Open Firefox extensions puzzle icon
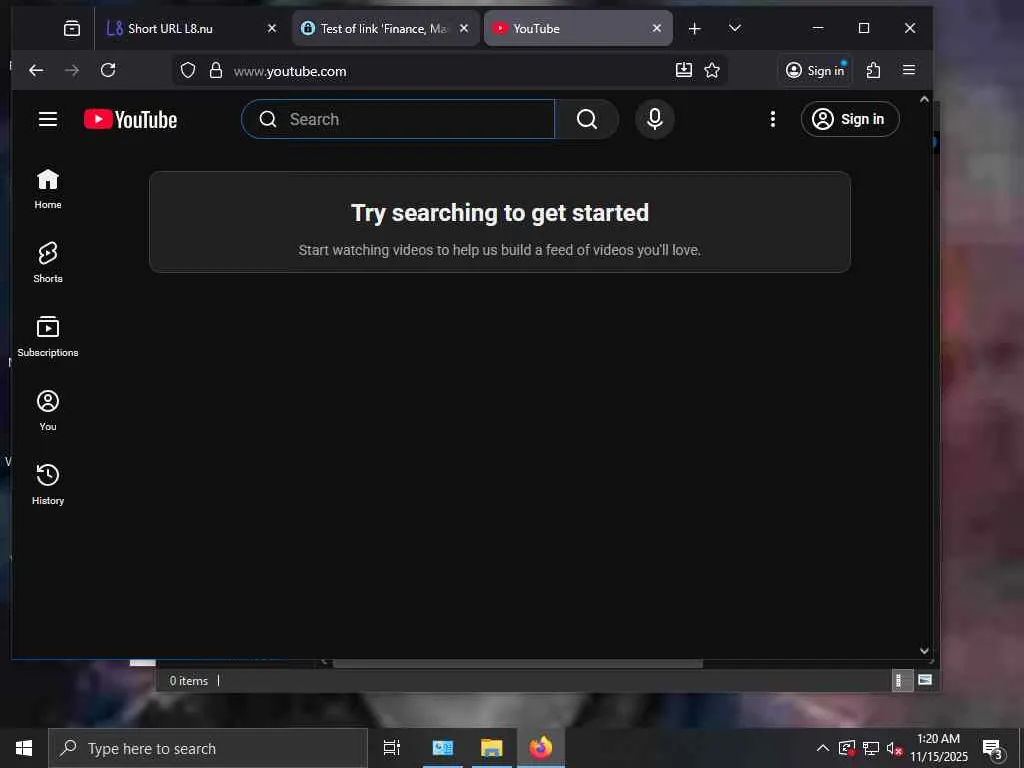Viewport: 1024px width, 768px height. [x=873, y=71]
